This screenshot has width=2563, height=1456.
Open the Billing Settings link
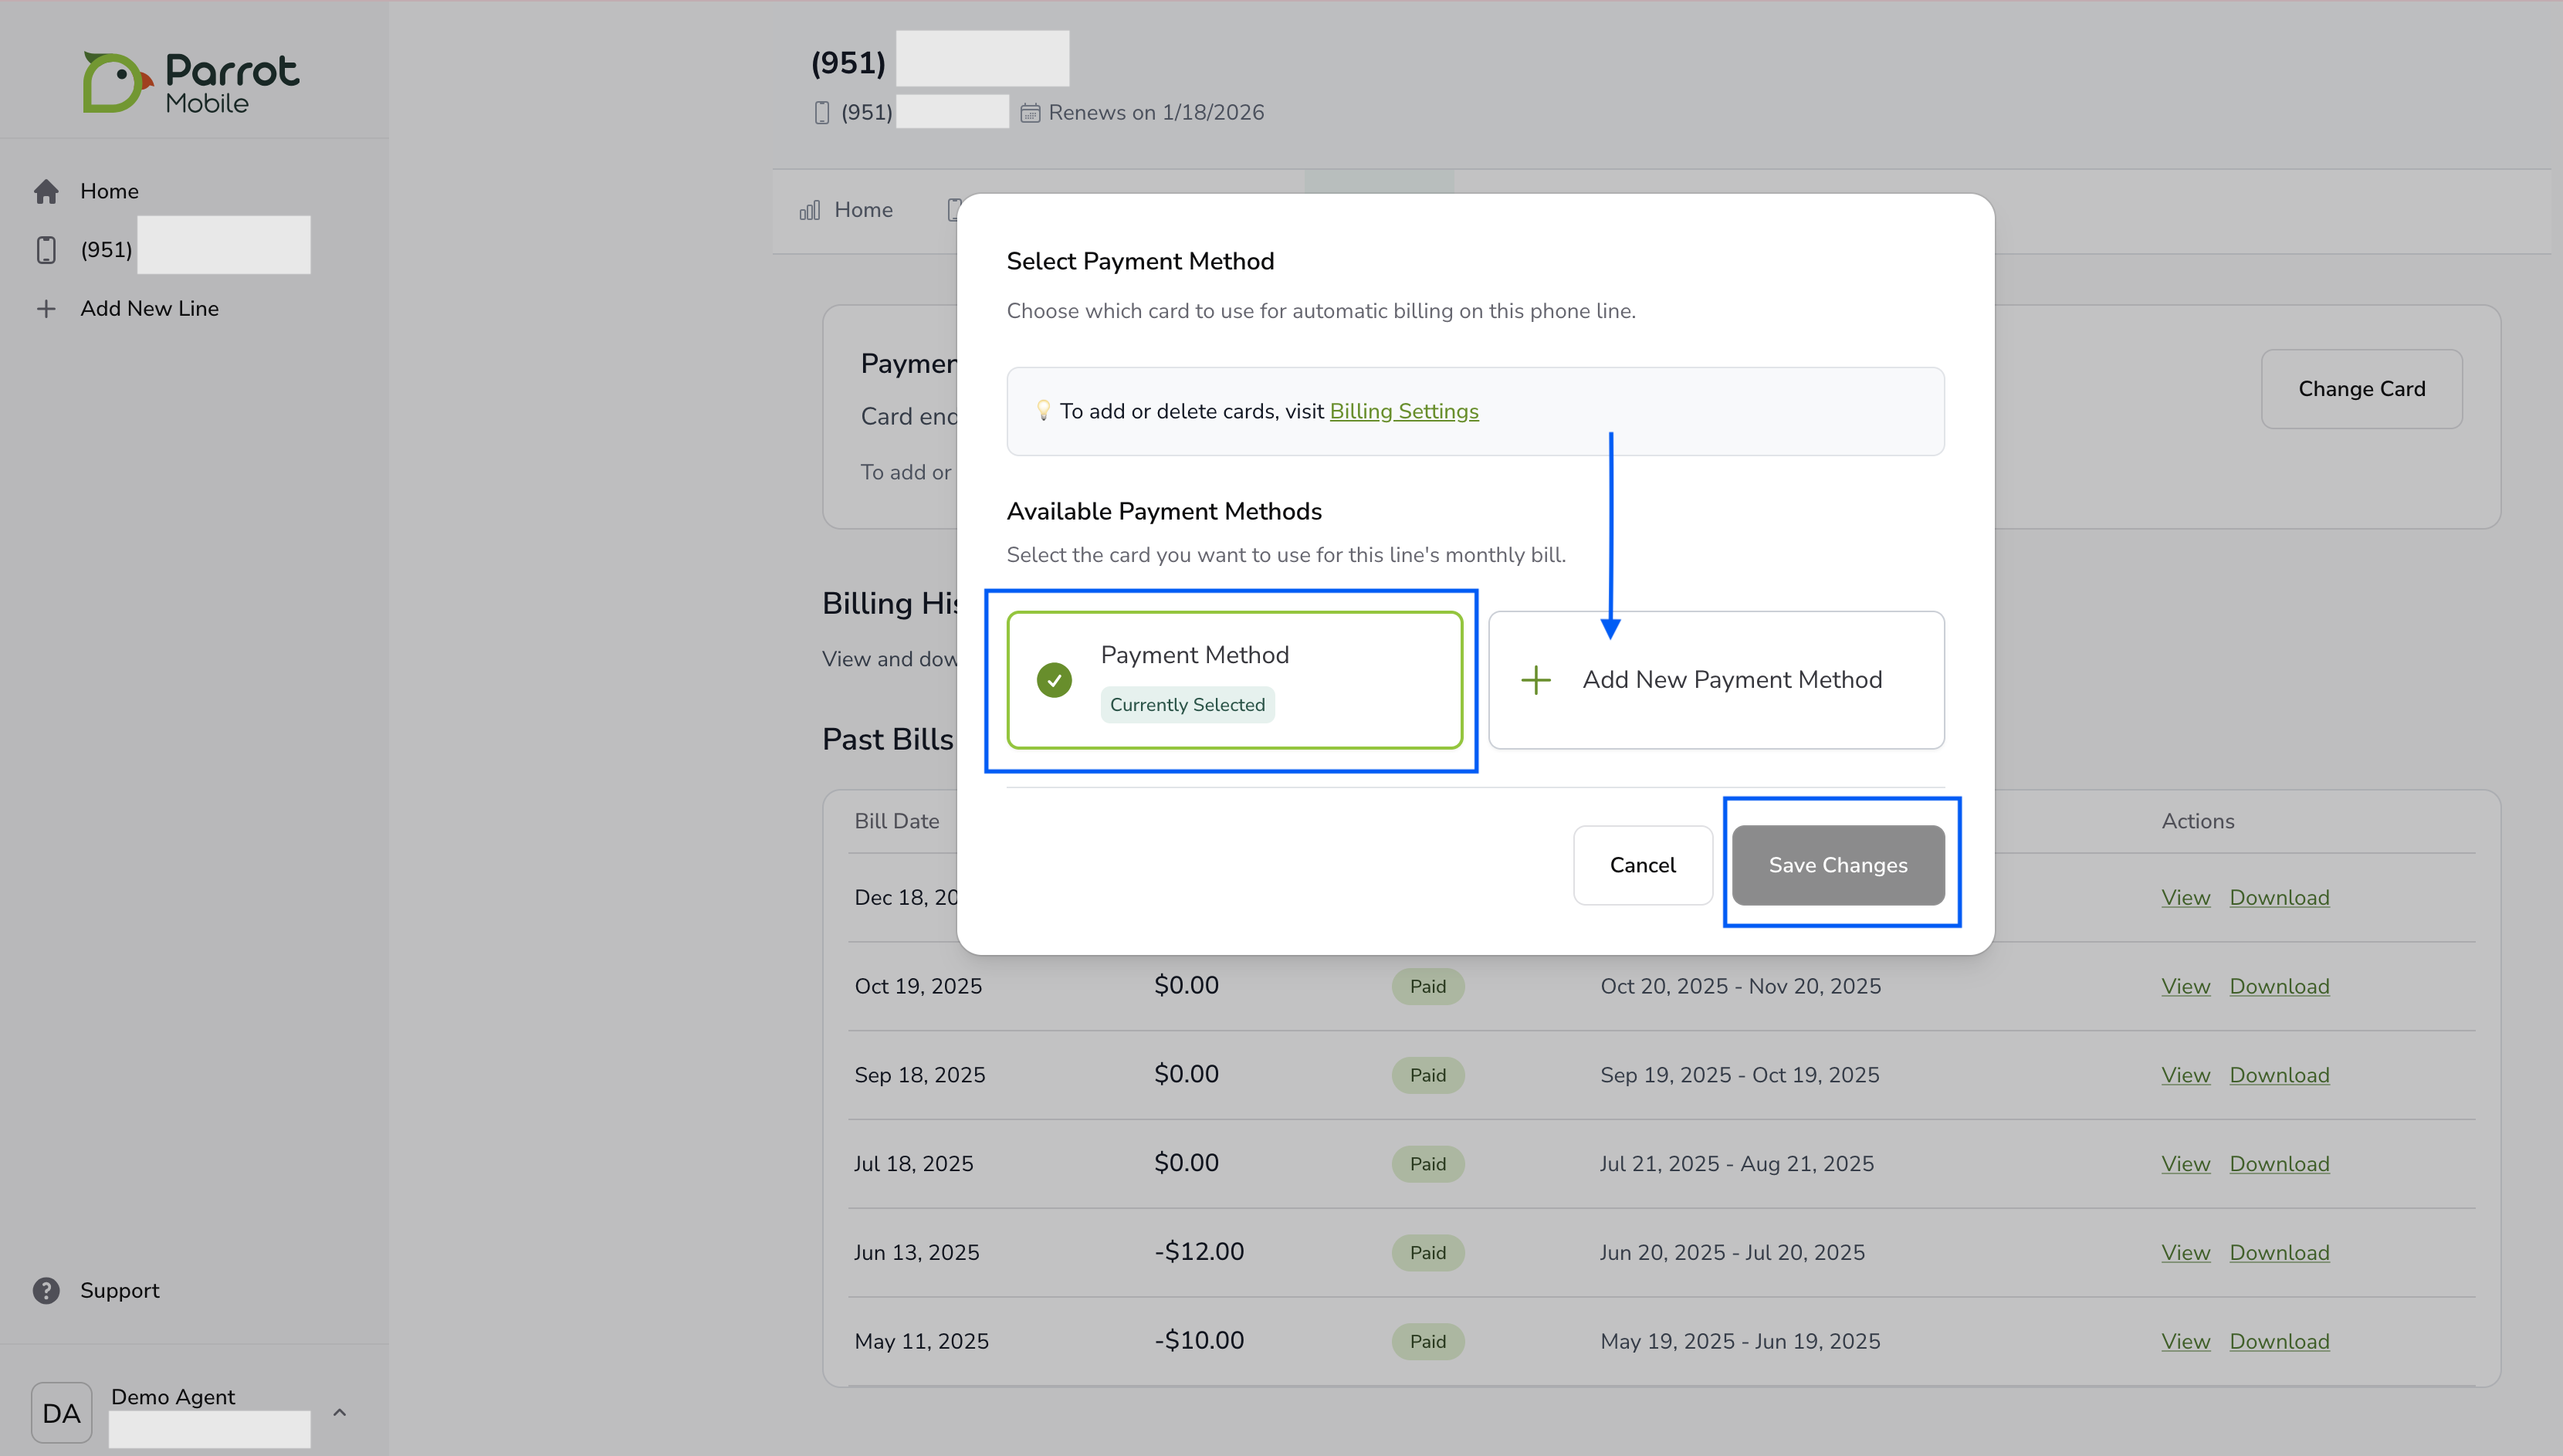[1403, 411]
